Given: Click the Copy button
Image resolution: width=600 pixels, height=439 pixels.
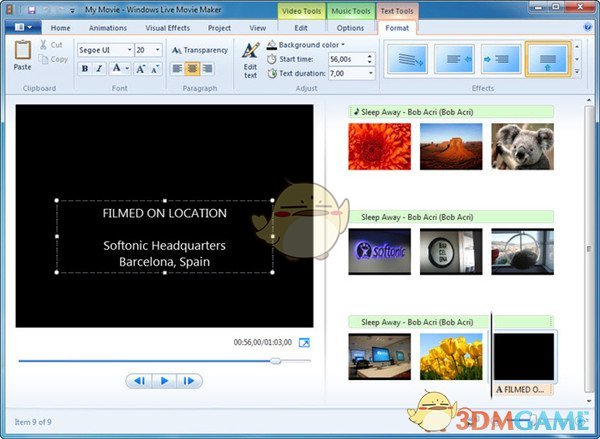Looking at the screenshot, I should point(52,59).
